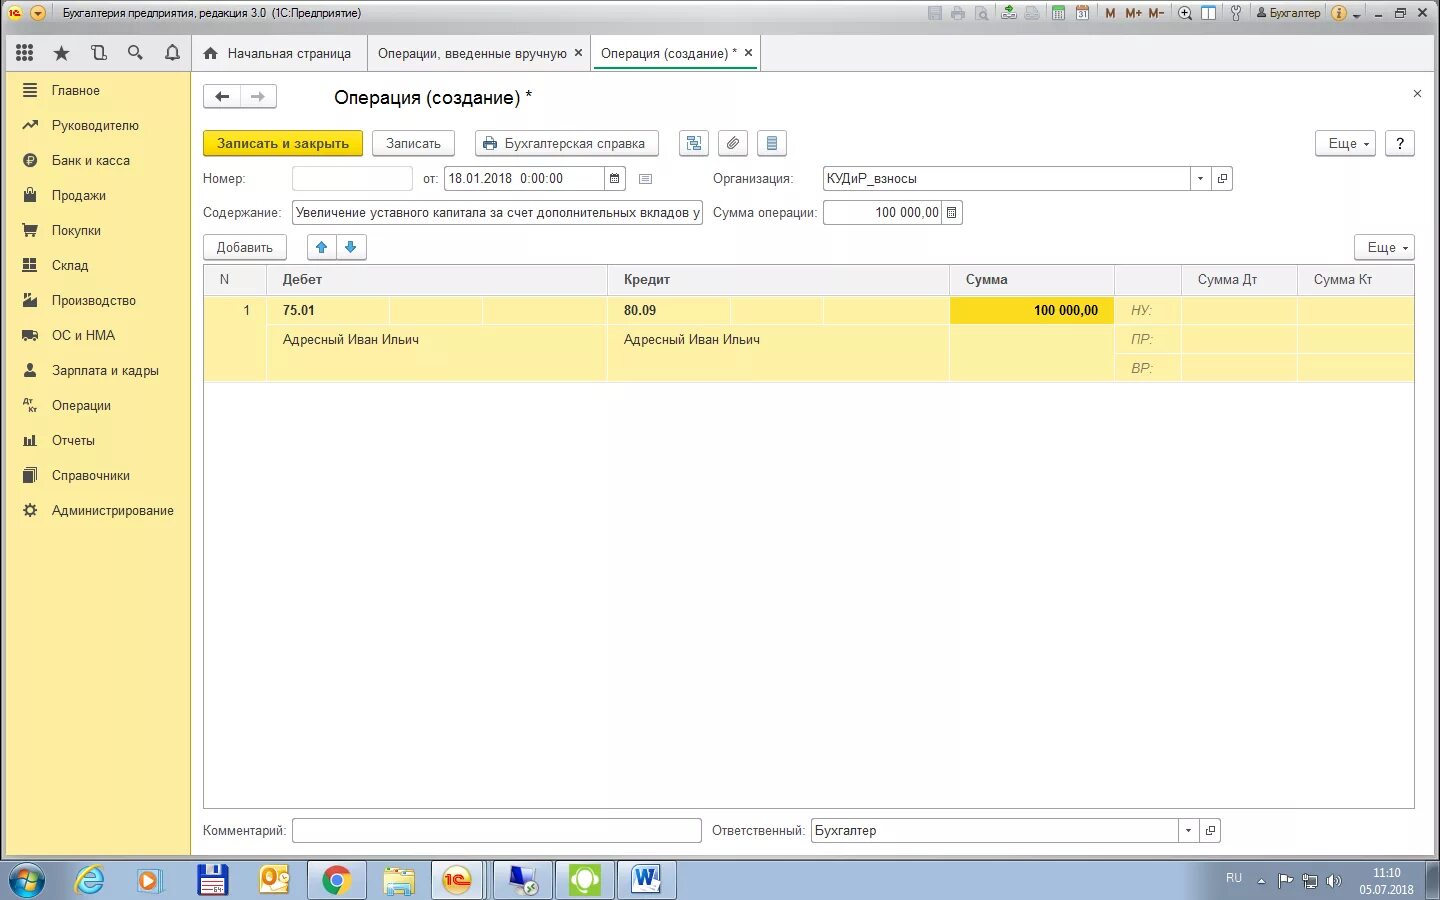The height and width of the screenshot is (900, 1440).
Task: Move row up with blue arrow
Action: click(321, 247)
